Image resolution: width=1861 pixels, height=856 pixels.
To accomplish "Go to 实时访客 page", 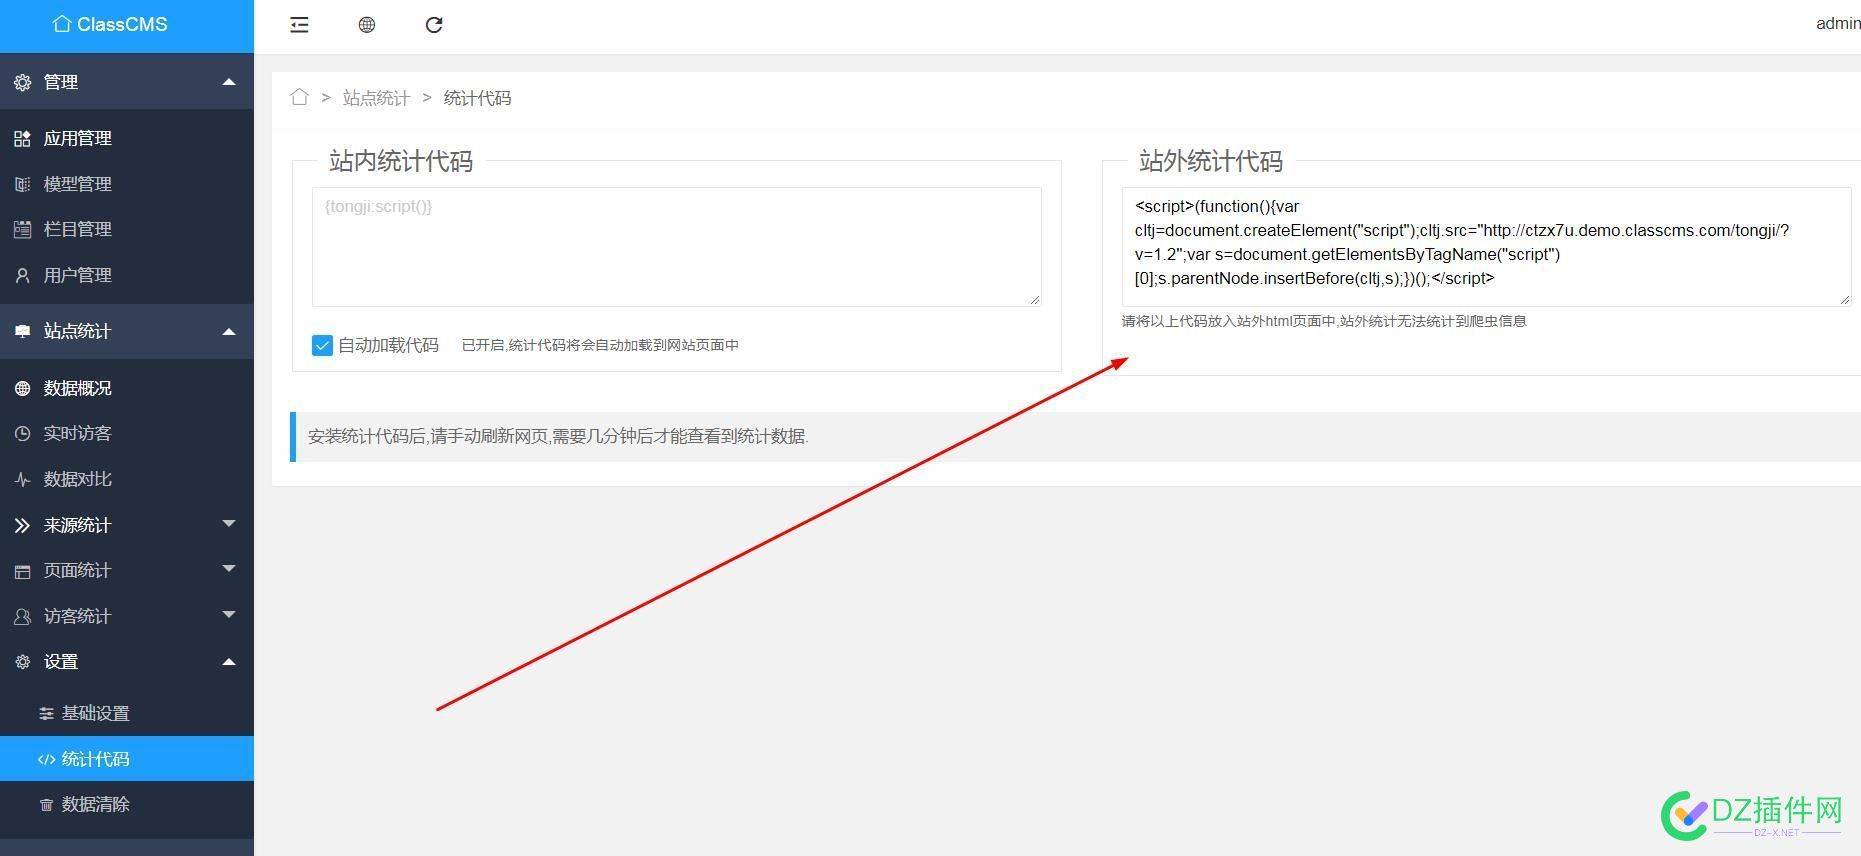I will pyautogui.click(x=127, y=433).
